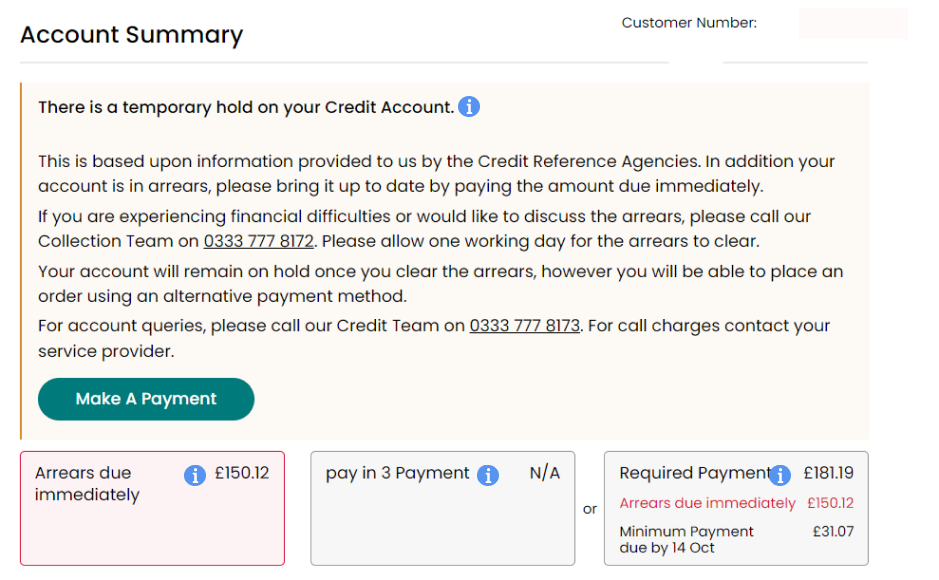The image size is (939, 580).
Task: Select the pay in 3 Payment card
Action: coord(443,508)
